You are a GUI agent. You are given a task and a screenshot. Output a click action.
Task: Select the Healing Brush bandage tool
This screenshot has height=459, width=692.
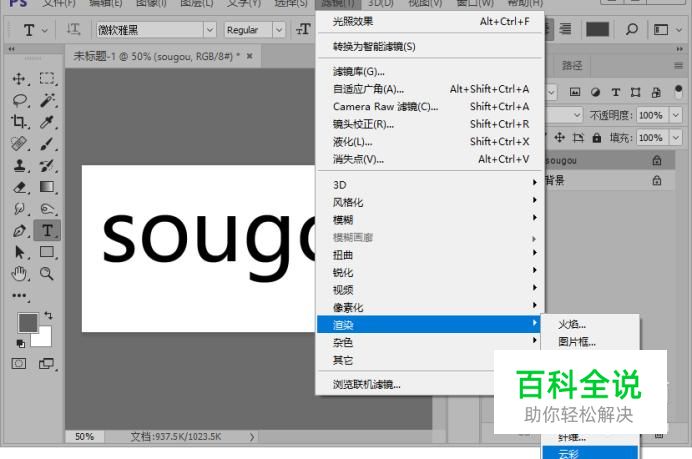(19, 144)
